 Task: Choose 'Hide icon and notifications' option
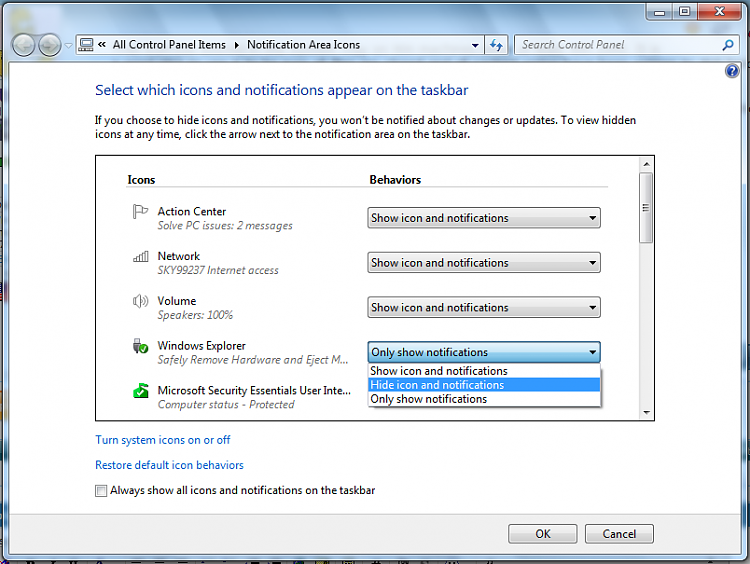(484, 385)
